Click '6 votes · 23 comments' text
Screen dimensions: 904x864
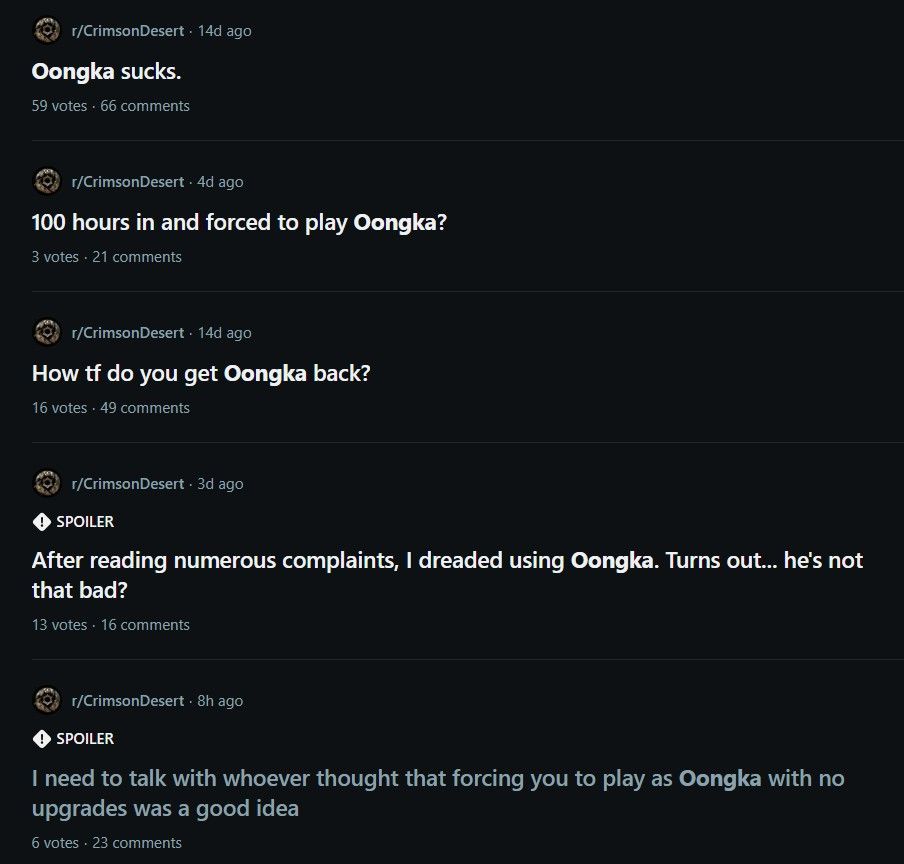pos(106,842)
